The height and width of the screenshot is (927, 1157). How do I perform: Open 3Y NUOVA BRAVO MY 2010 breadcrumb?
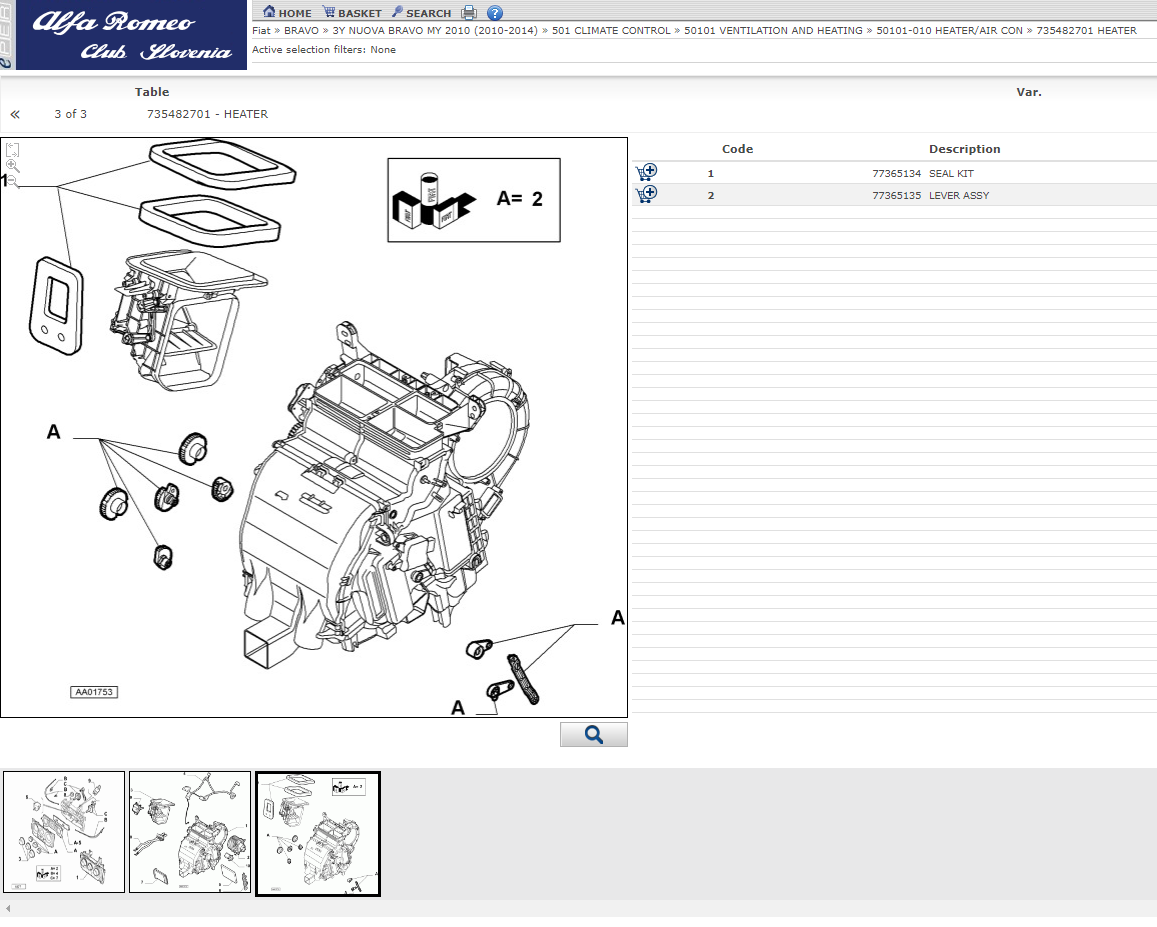pos(435,30)
